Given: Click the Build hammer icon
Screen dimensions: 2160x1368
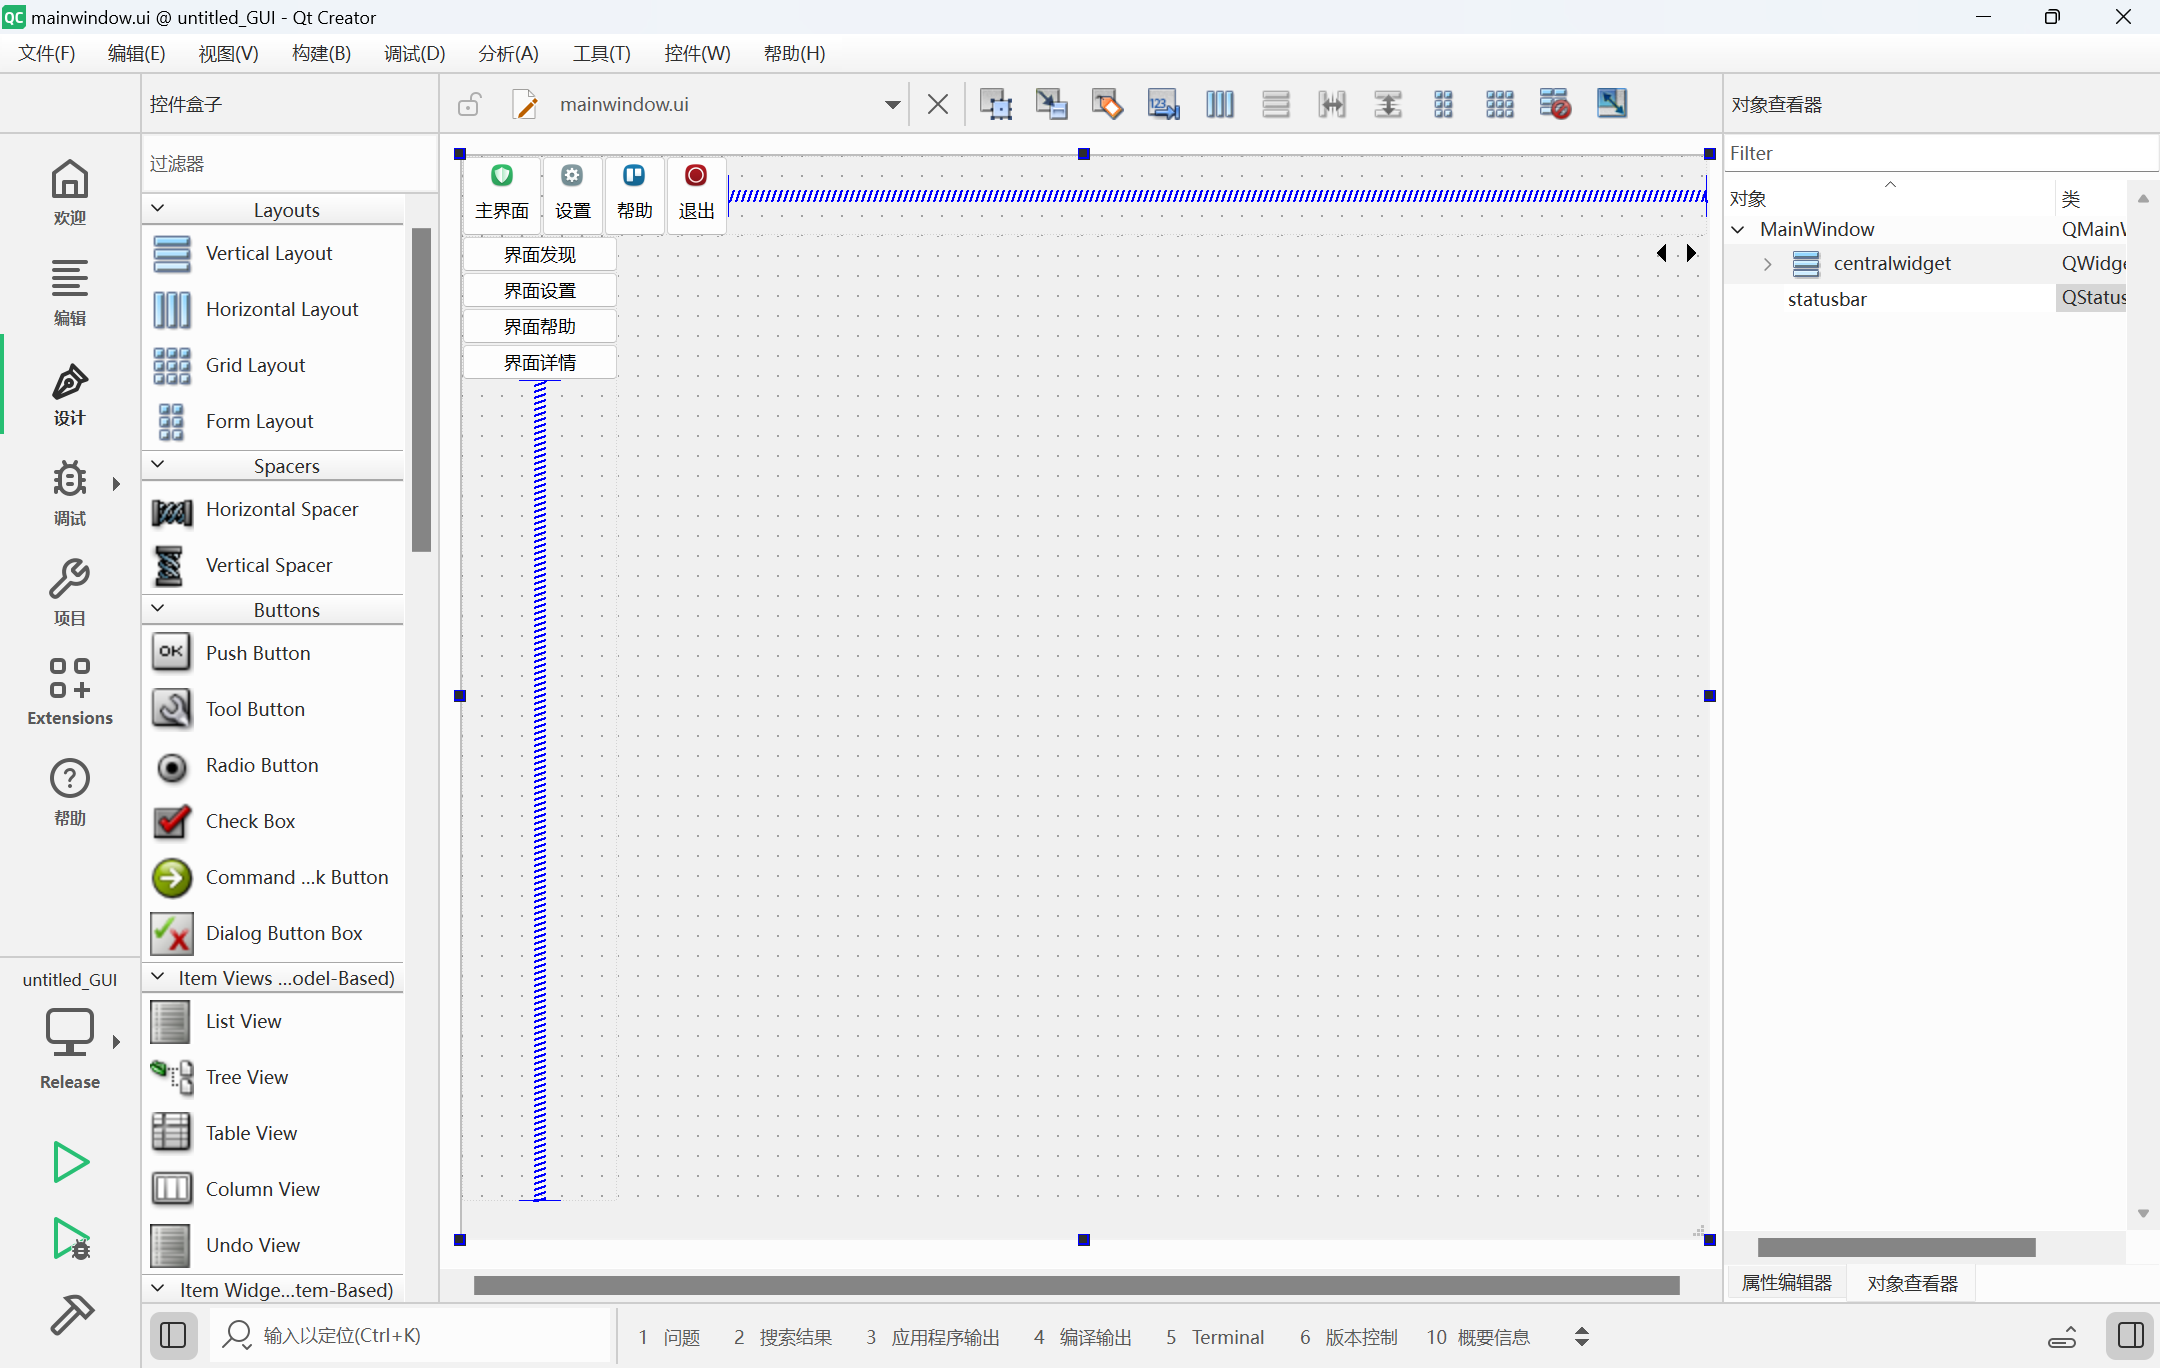Looking at the screenshot, I should pyautogui.click(x=71, y=1314).
